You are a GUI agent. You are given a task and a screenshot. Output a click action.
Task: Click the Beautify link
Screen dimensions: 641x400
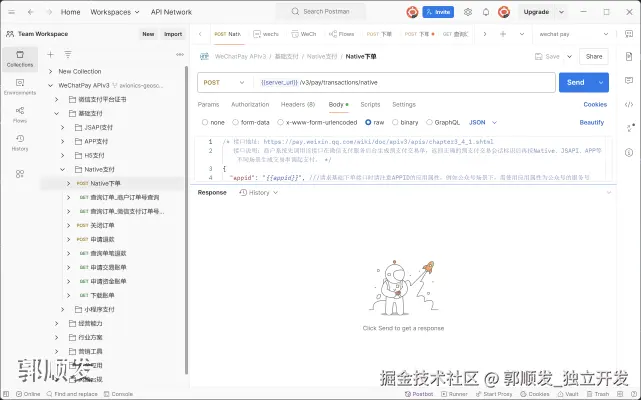tap(592, 122)
